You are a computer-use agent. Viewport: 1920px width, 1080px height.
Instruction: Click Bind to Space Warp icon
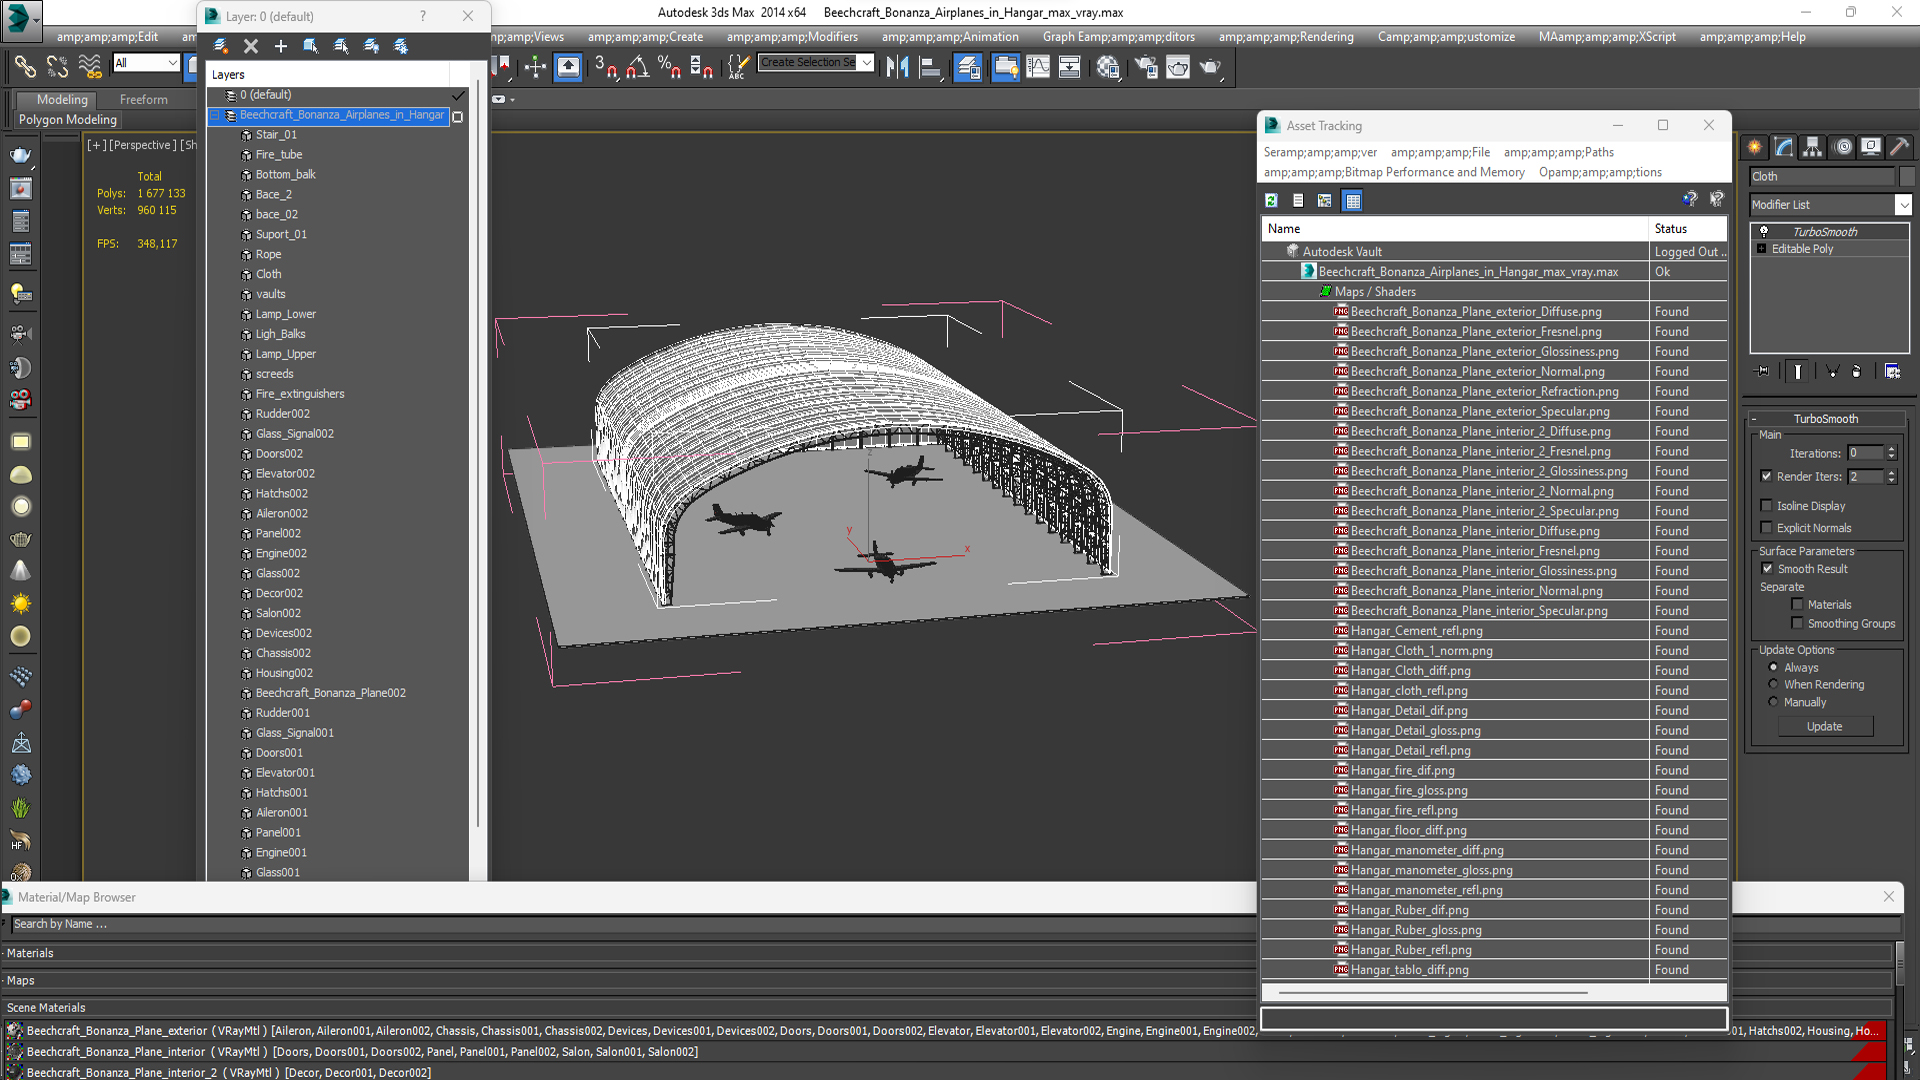(89, 67)
